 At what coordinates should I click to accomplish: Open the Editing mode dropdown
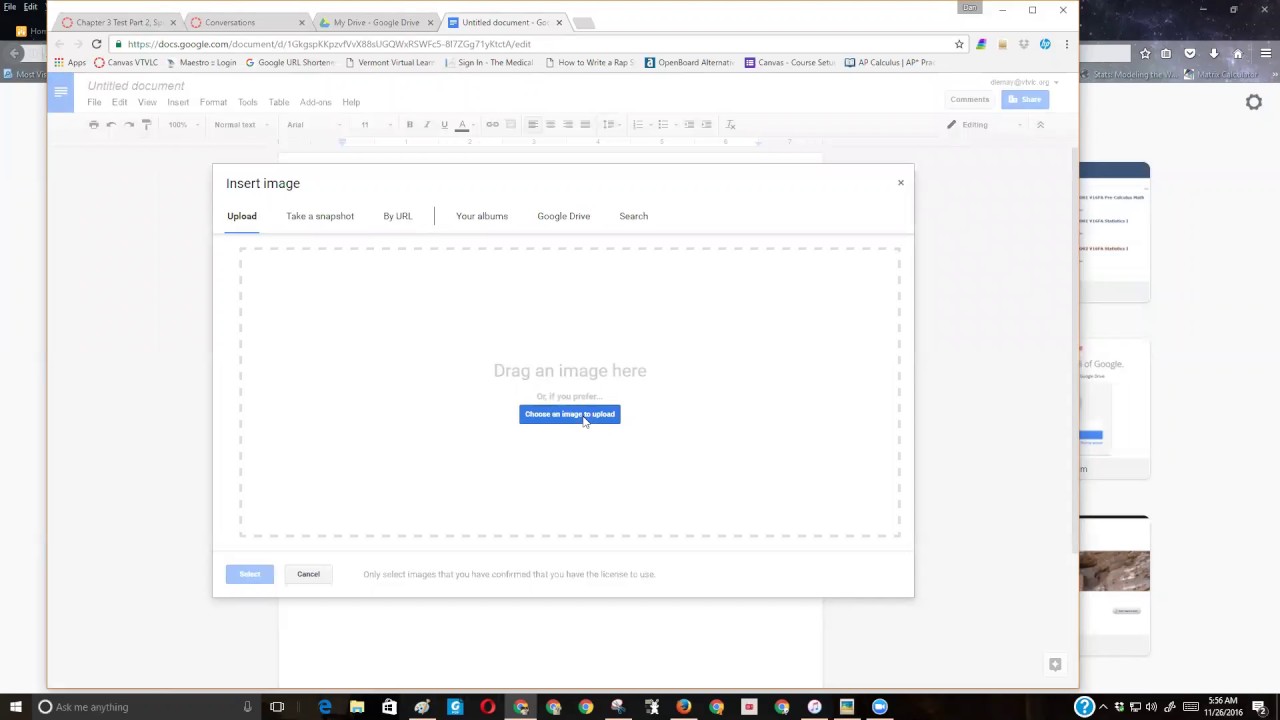tap(984, 125)
